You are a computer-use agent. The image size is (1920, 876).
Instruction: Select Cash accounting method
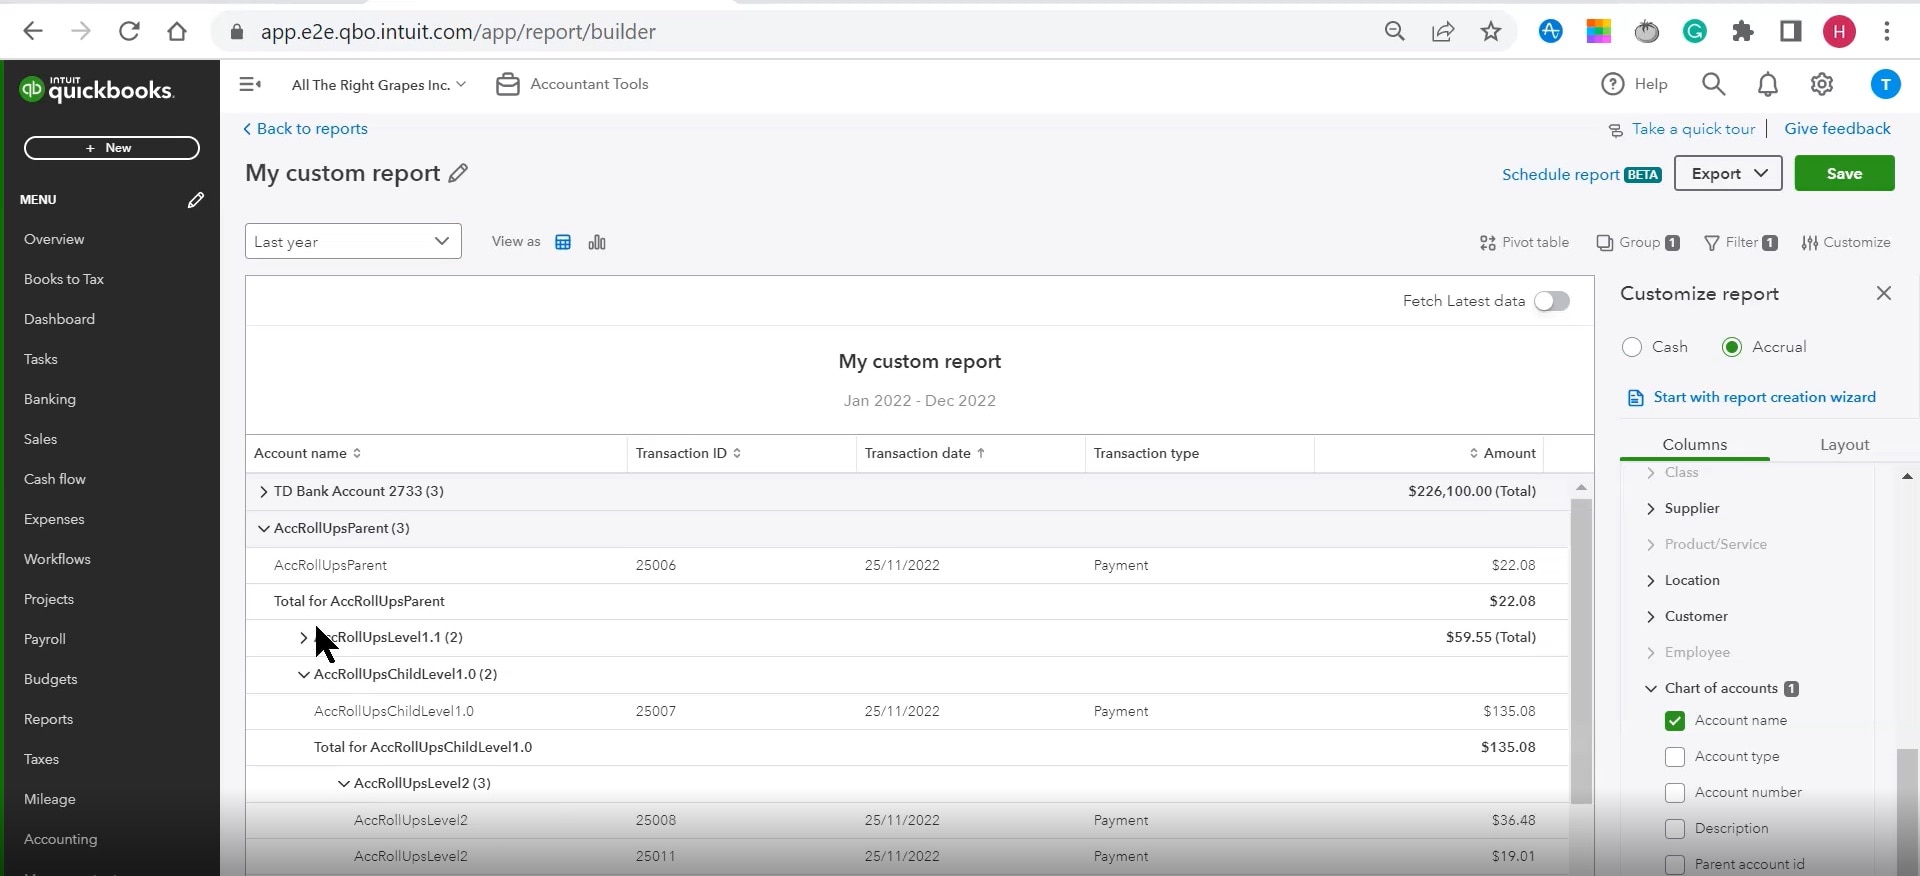(1632, 347)
